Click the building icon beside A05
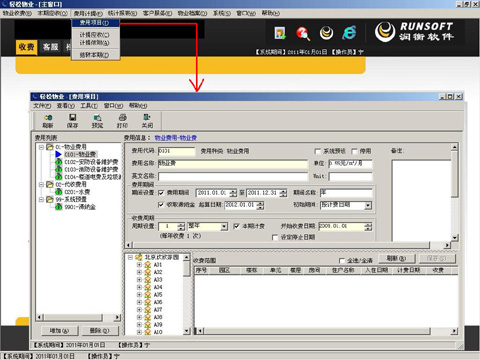The image size is (480, 360). 148,295
